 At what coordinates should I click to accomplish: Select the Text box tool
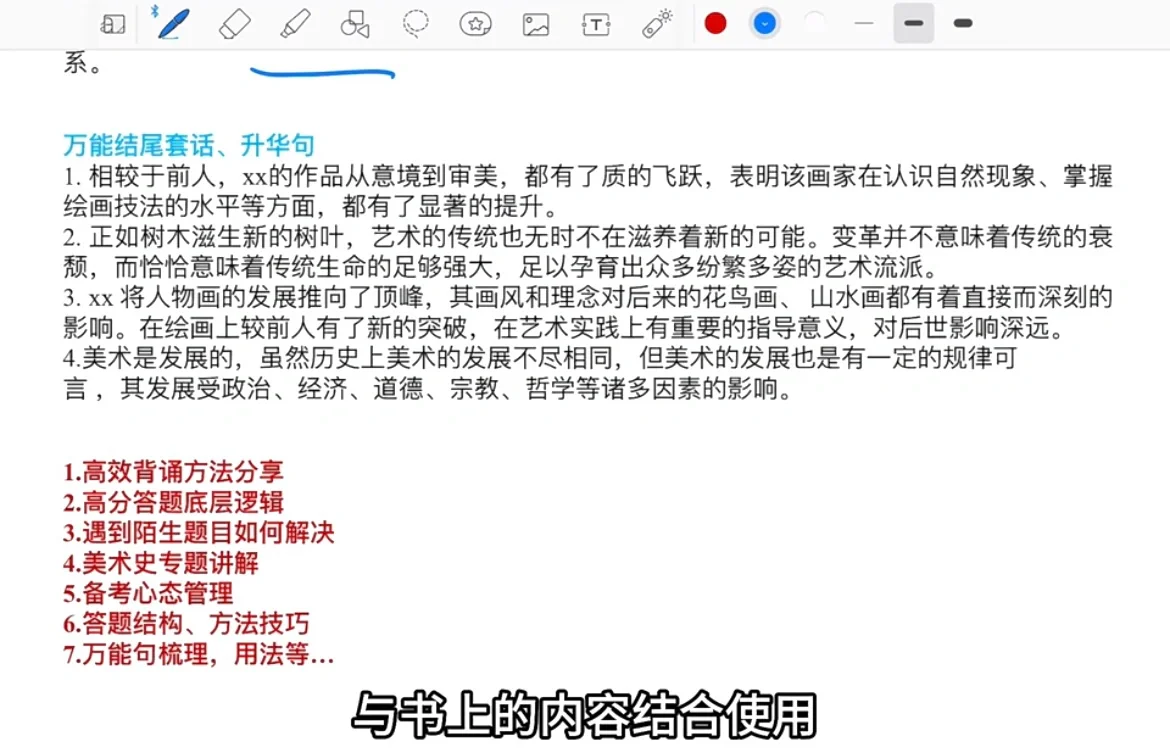pos(595,25)
